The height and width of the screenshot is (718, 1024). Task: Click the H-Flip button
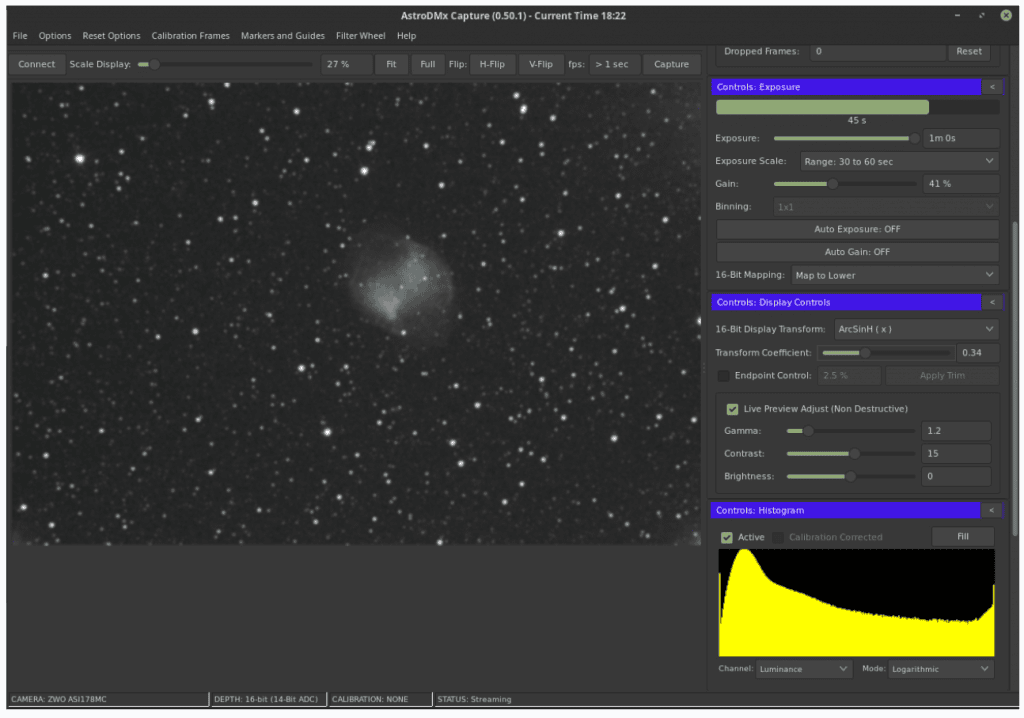491,64
